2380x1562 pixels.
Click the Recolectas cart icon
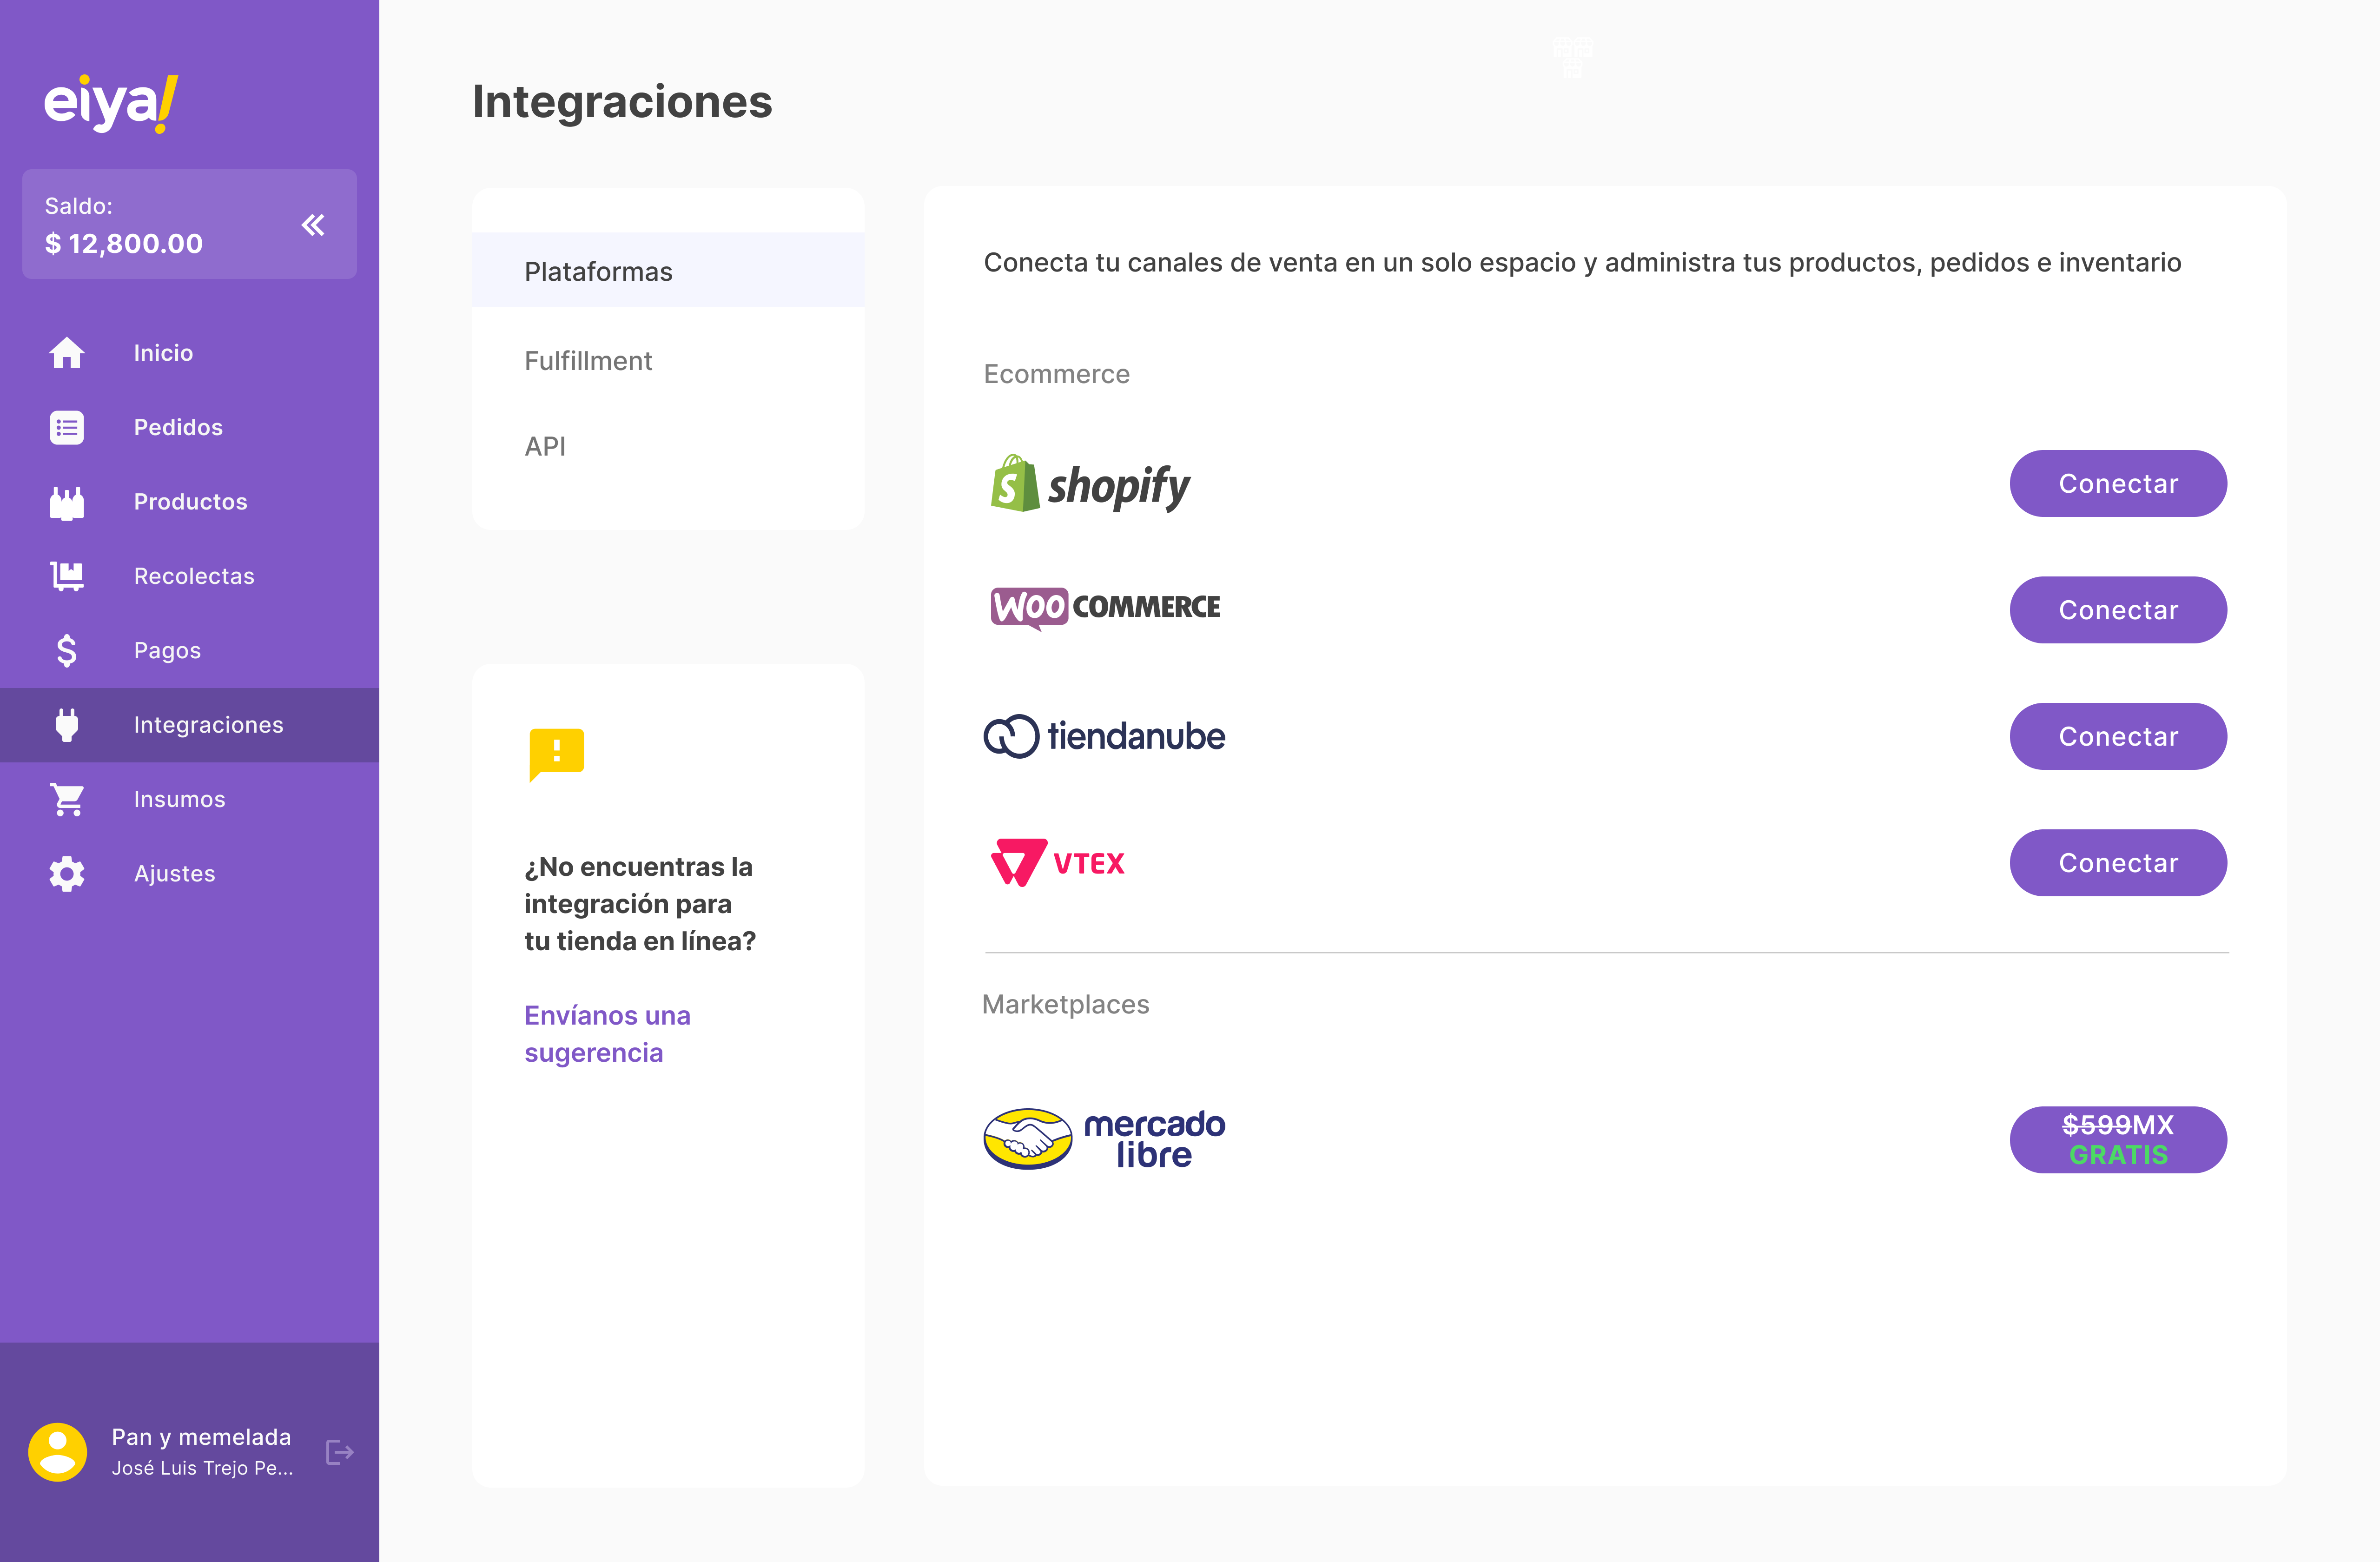(x=67, y=576)
